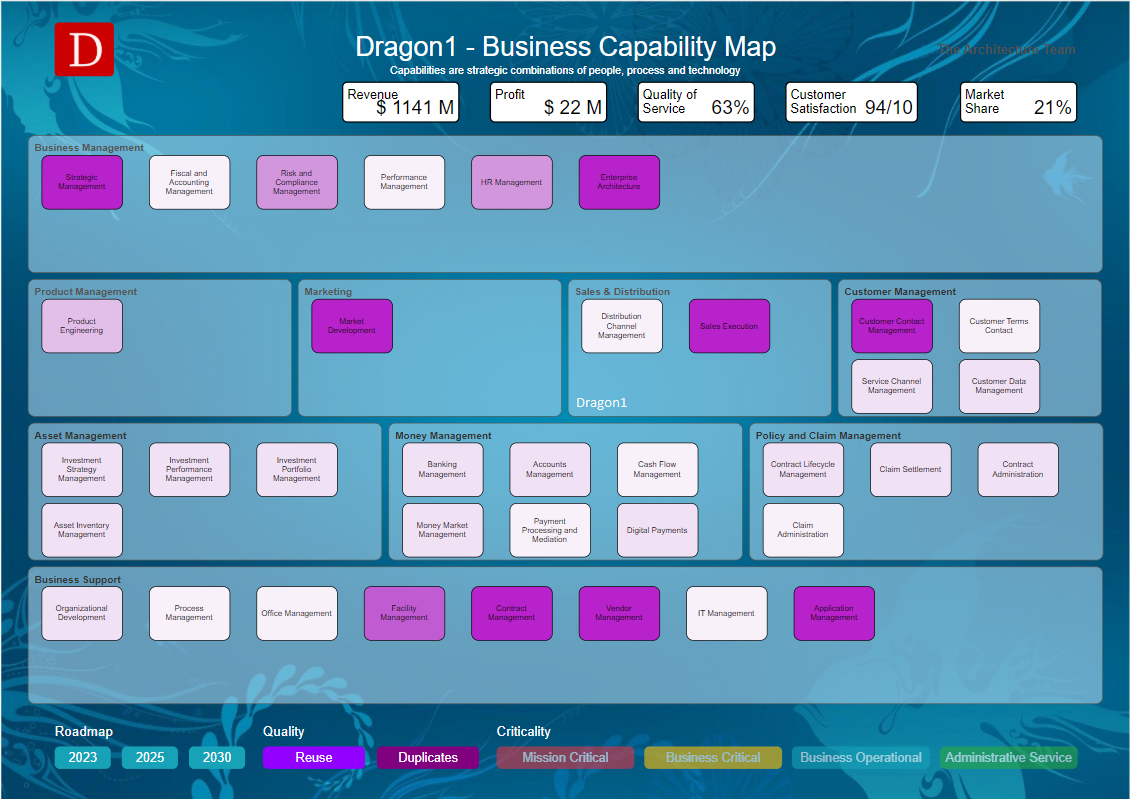Select Investment Strategy Management capability

(82, 470)
